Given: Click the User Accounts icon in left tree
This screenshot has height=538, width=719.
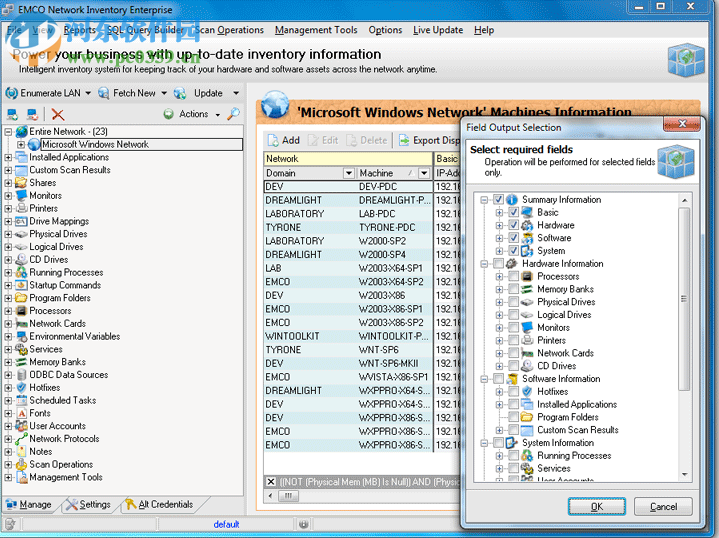Looking at the screenshot, I should click(x=22, y=426).
